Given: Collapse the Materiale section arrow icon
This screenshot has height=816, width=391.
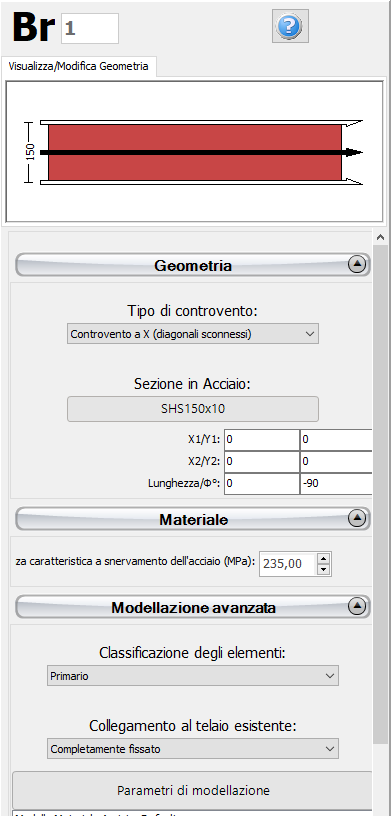Looking at the screenshot, I should coord(357,519).
